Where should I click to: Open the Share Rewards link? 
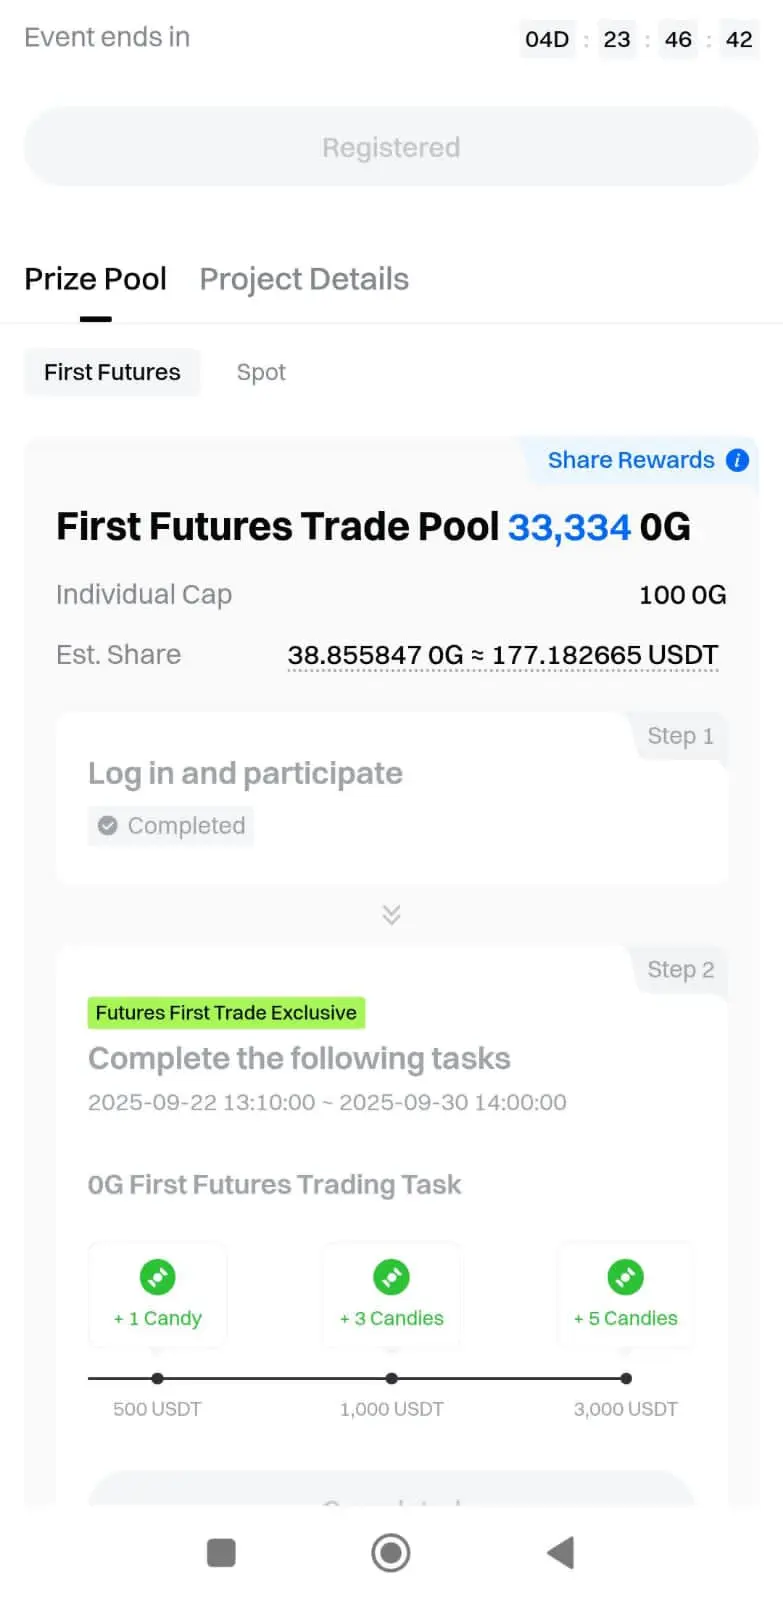(x=631, y=460)
